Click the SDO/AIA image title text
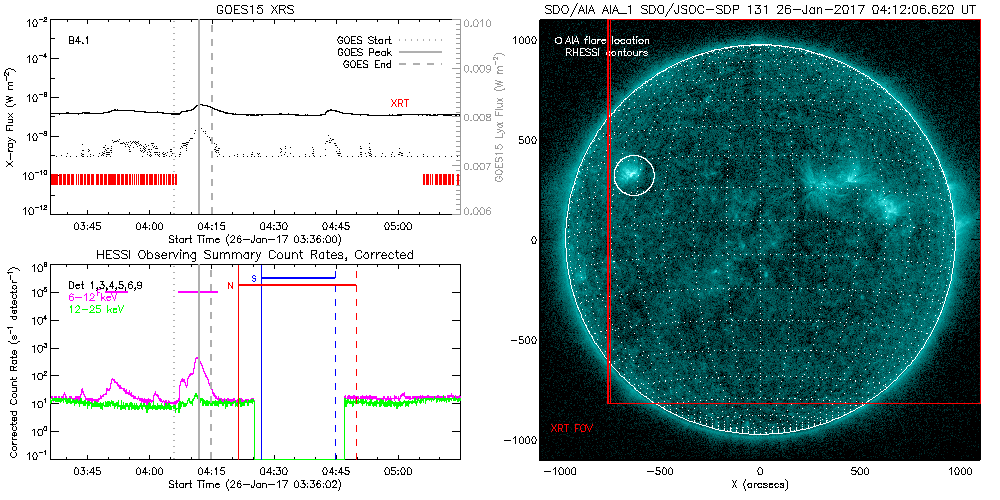1000x500 pixels. coord(760,7)
